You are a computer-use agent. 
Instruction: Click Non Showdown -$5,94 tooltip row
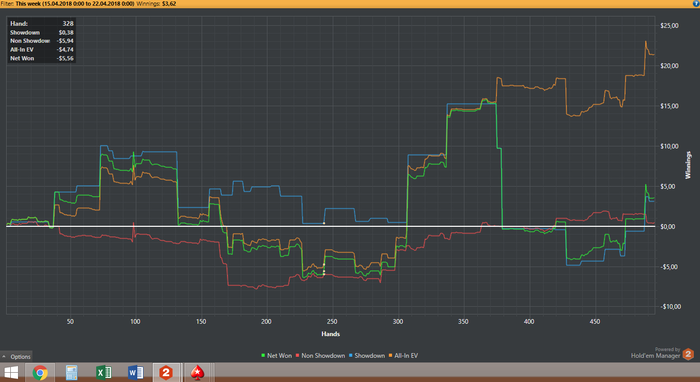pos(42,41)
